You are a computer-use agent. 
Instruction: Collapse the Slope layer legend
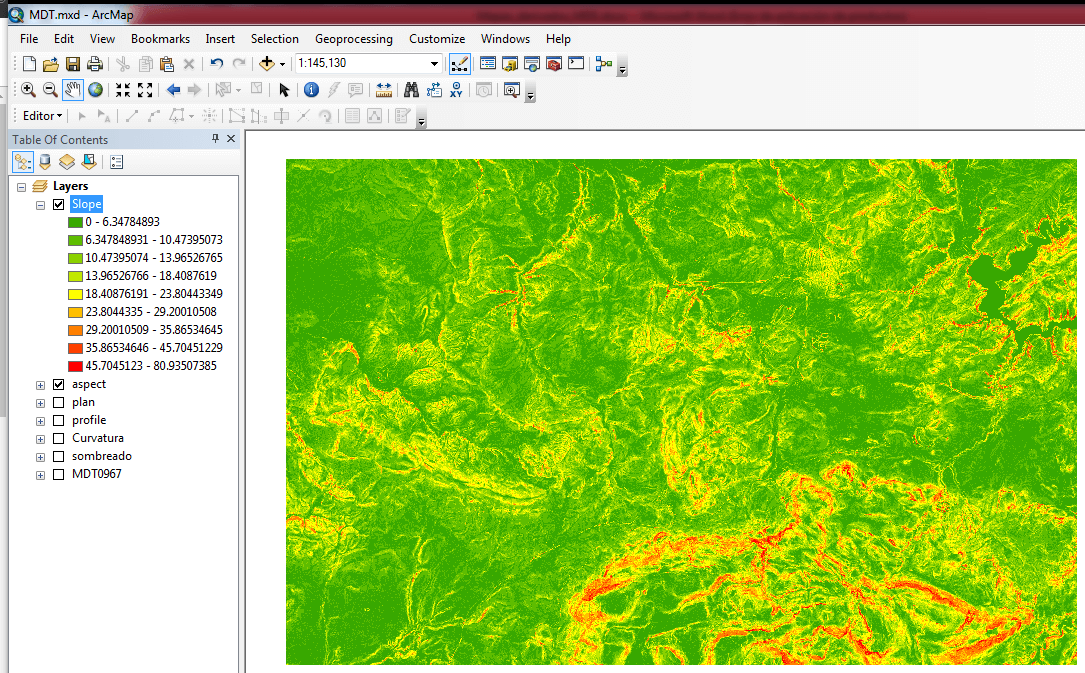click(x=41, y=205)
